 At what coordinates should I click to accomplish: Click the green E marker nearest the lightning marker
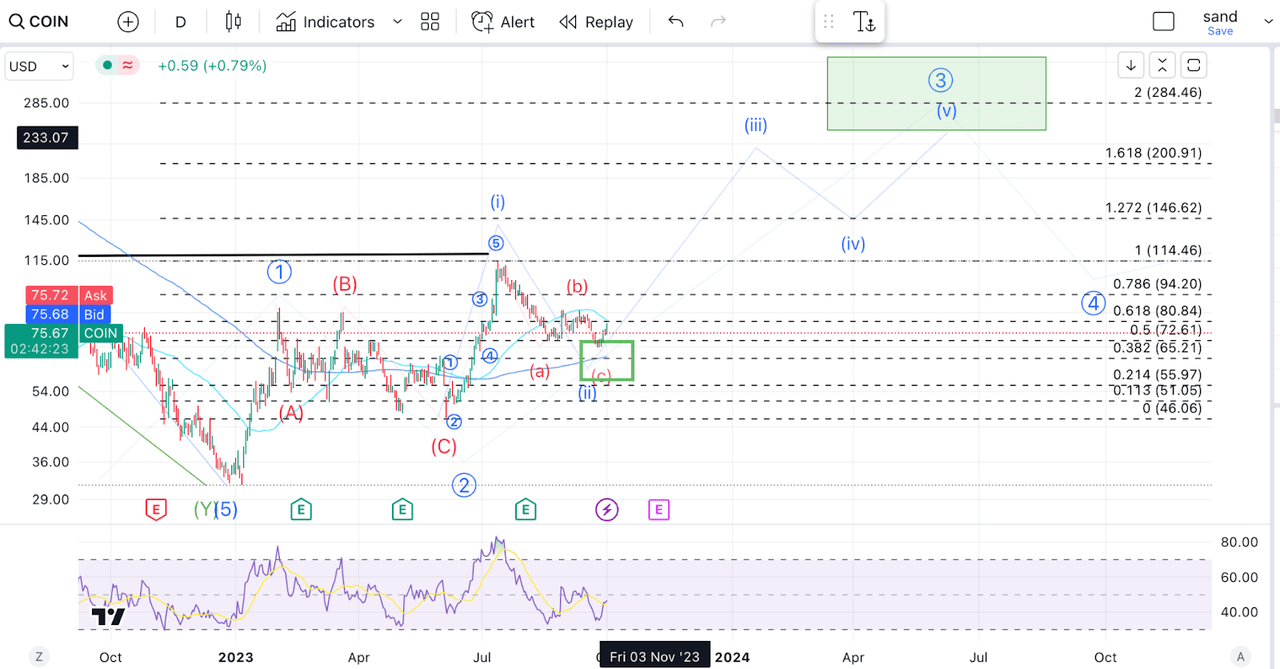coord(525,510)
